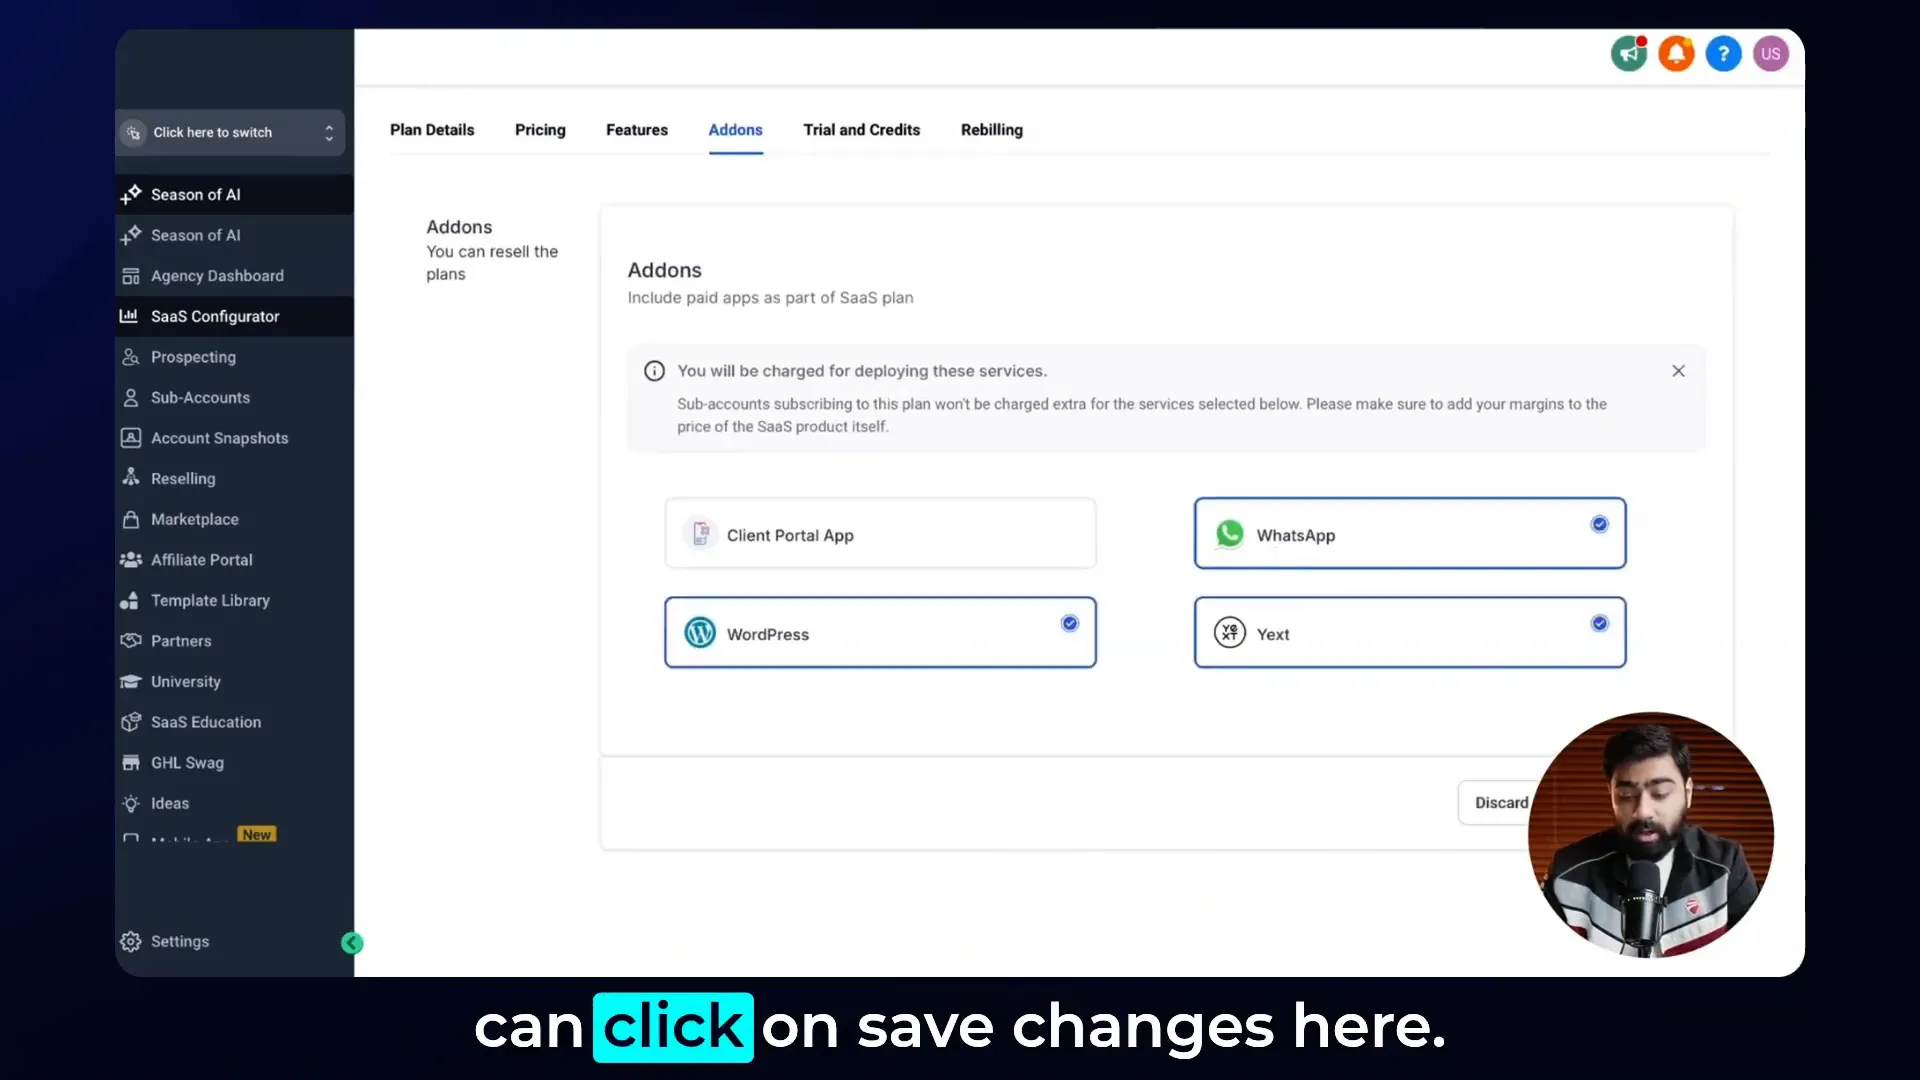Click the Ideas lightbulb icon

click(x=130, y=803)
